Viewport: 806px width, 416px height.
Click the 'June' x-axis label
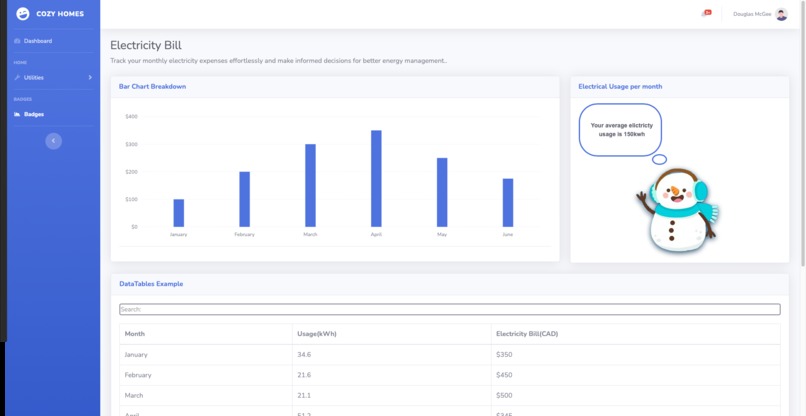[508, 234]
